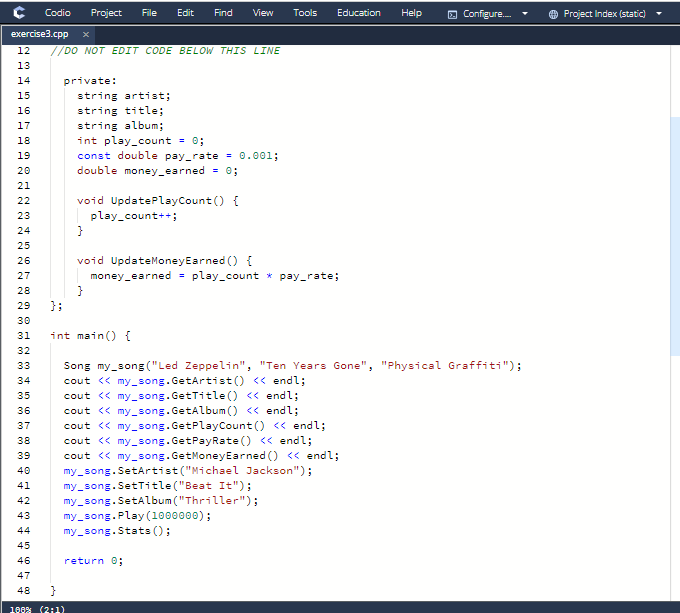Click the Song my_song constructor line
680x613 pixels.
(x=293, y=365)
